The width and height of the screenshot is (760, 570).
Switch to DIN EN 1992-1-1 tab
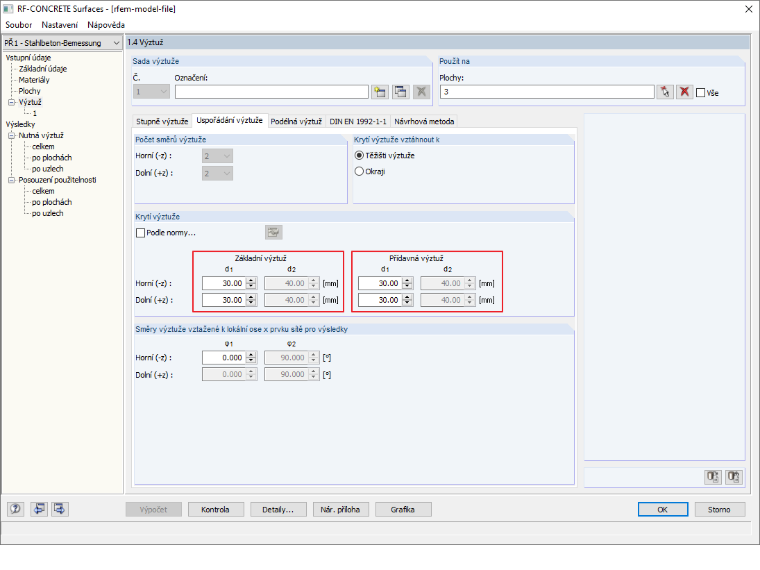pyautogui.click(x=358, y=121)
